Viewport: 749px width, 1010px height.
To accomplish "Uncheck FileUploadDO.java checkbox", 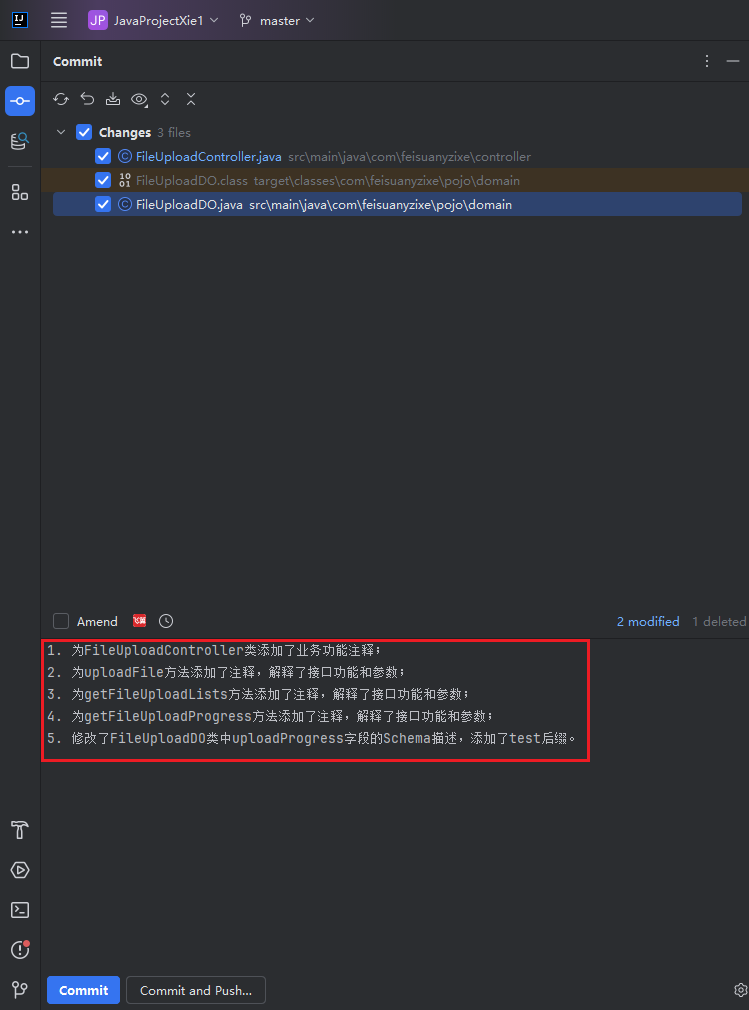I will [x=102, y=204].
